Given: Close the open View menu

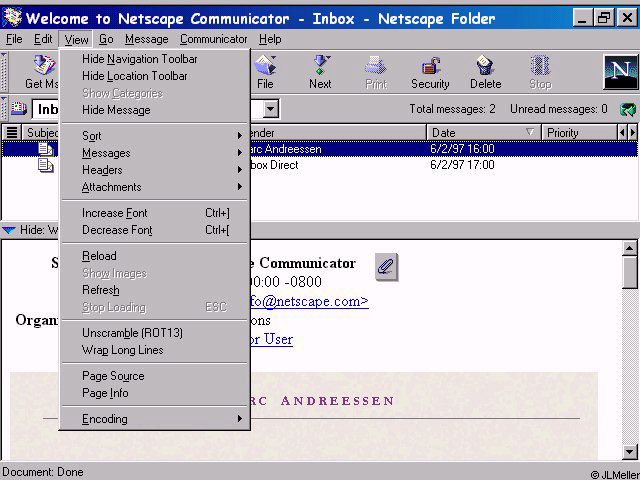Looking at the screenshot, I should (76, 39).
